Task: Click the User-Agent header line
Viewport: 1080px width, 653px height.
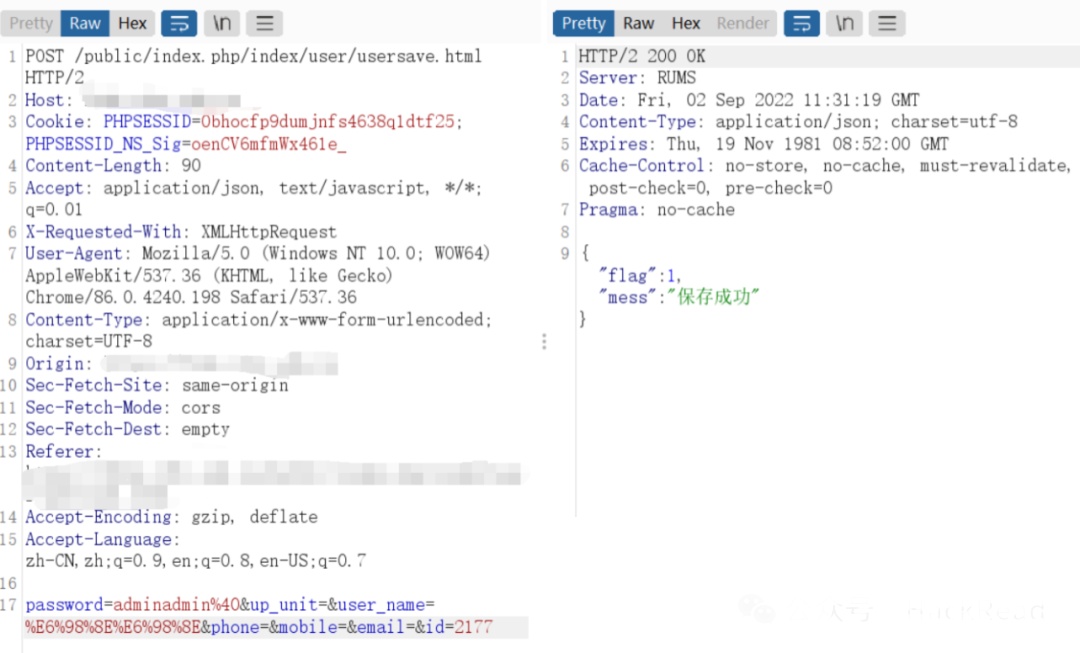Action: pos(258,276)
